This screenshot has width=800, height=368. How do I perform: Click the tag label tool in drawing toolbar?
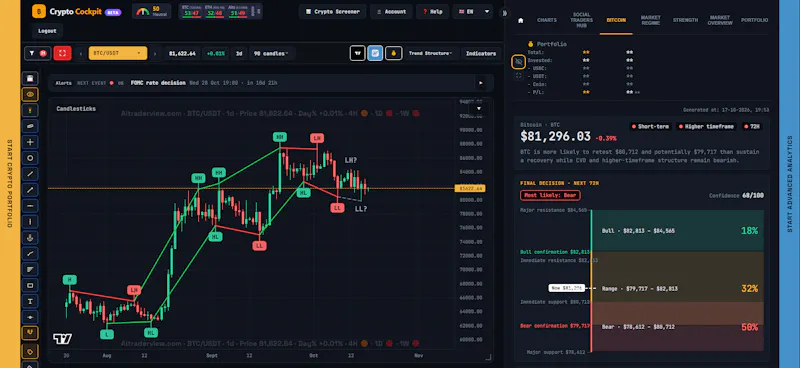click(30, 351)
